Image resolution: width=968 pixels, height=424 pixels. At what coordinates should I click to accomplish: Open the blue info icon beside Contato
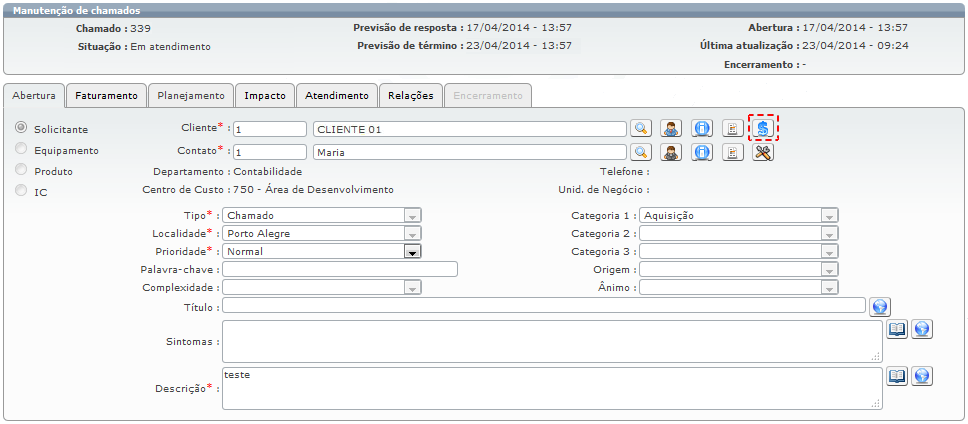pos(702,152)
